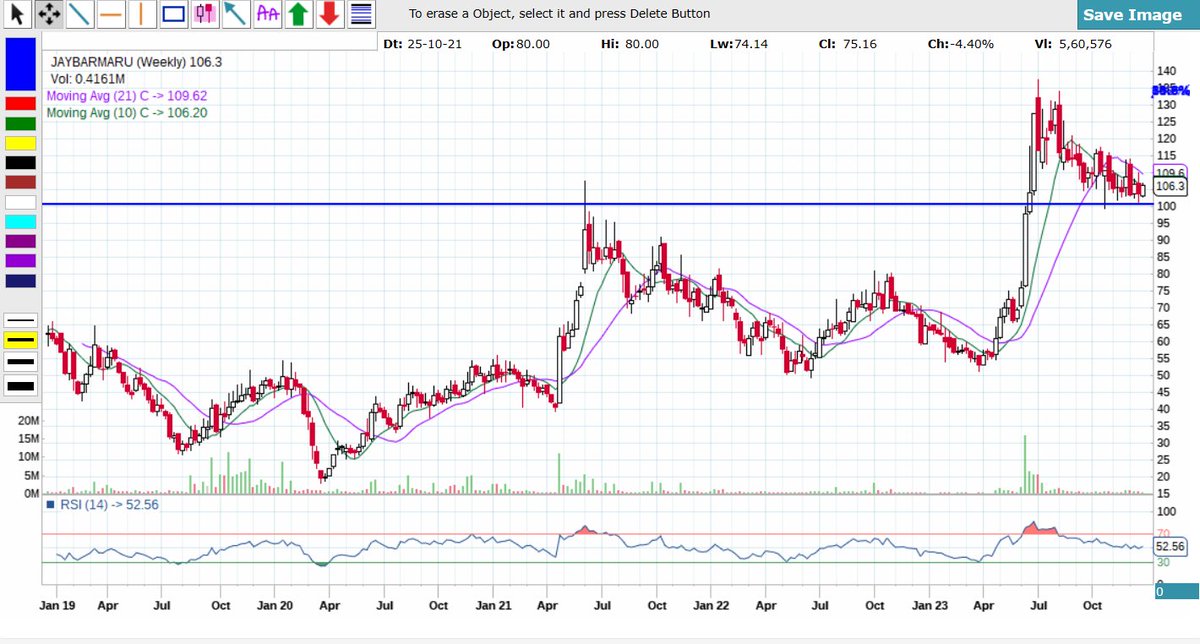Click the candlestick chart tool icon
The image size is (1200, 644).
click(x=204, y=14)
